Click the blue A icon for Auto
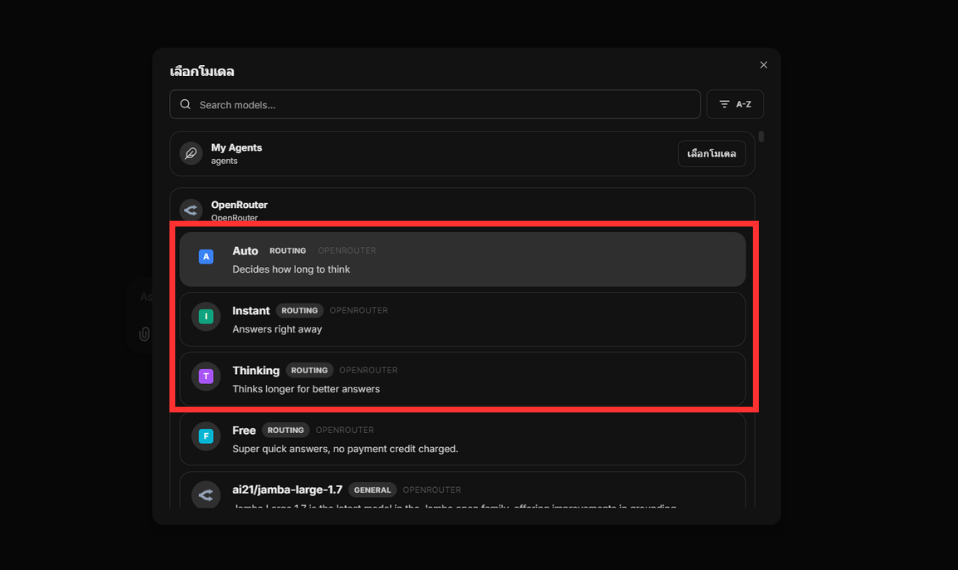 tap(206, 257)
